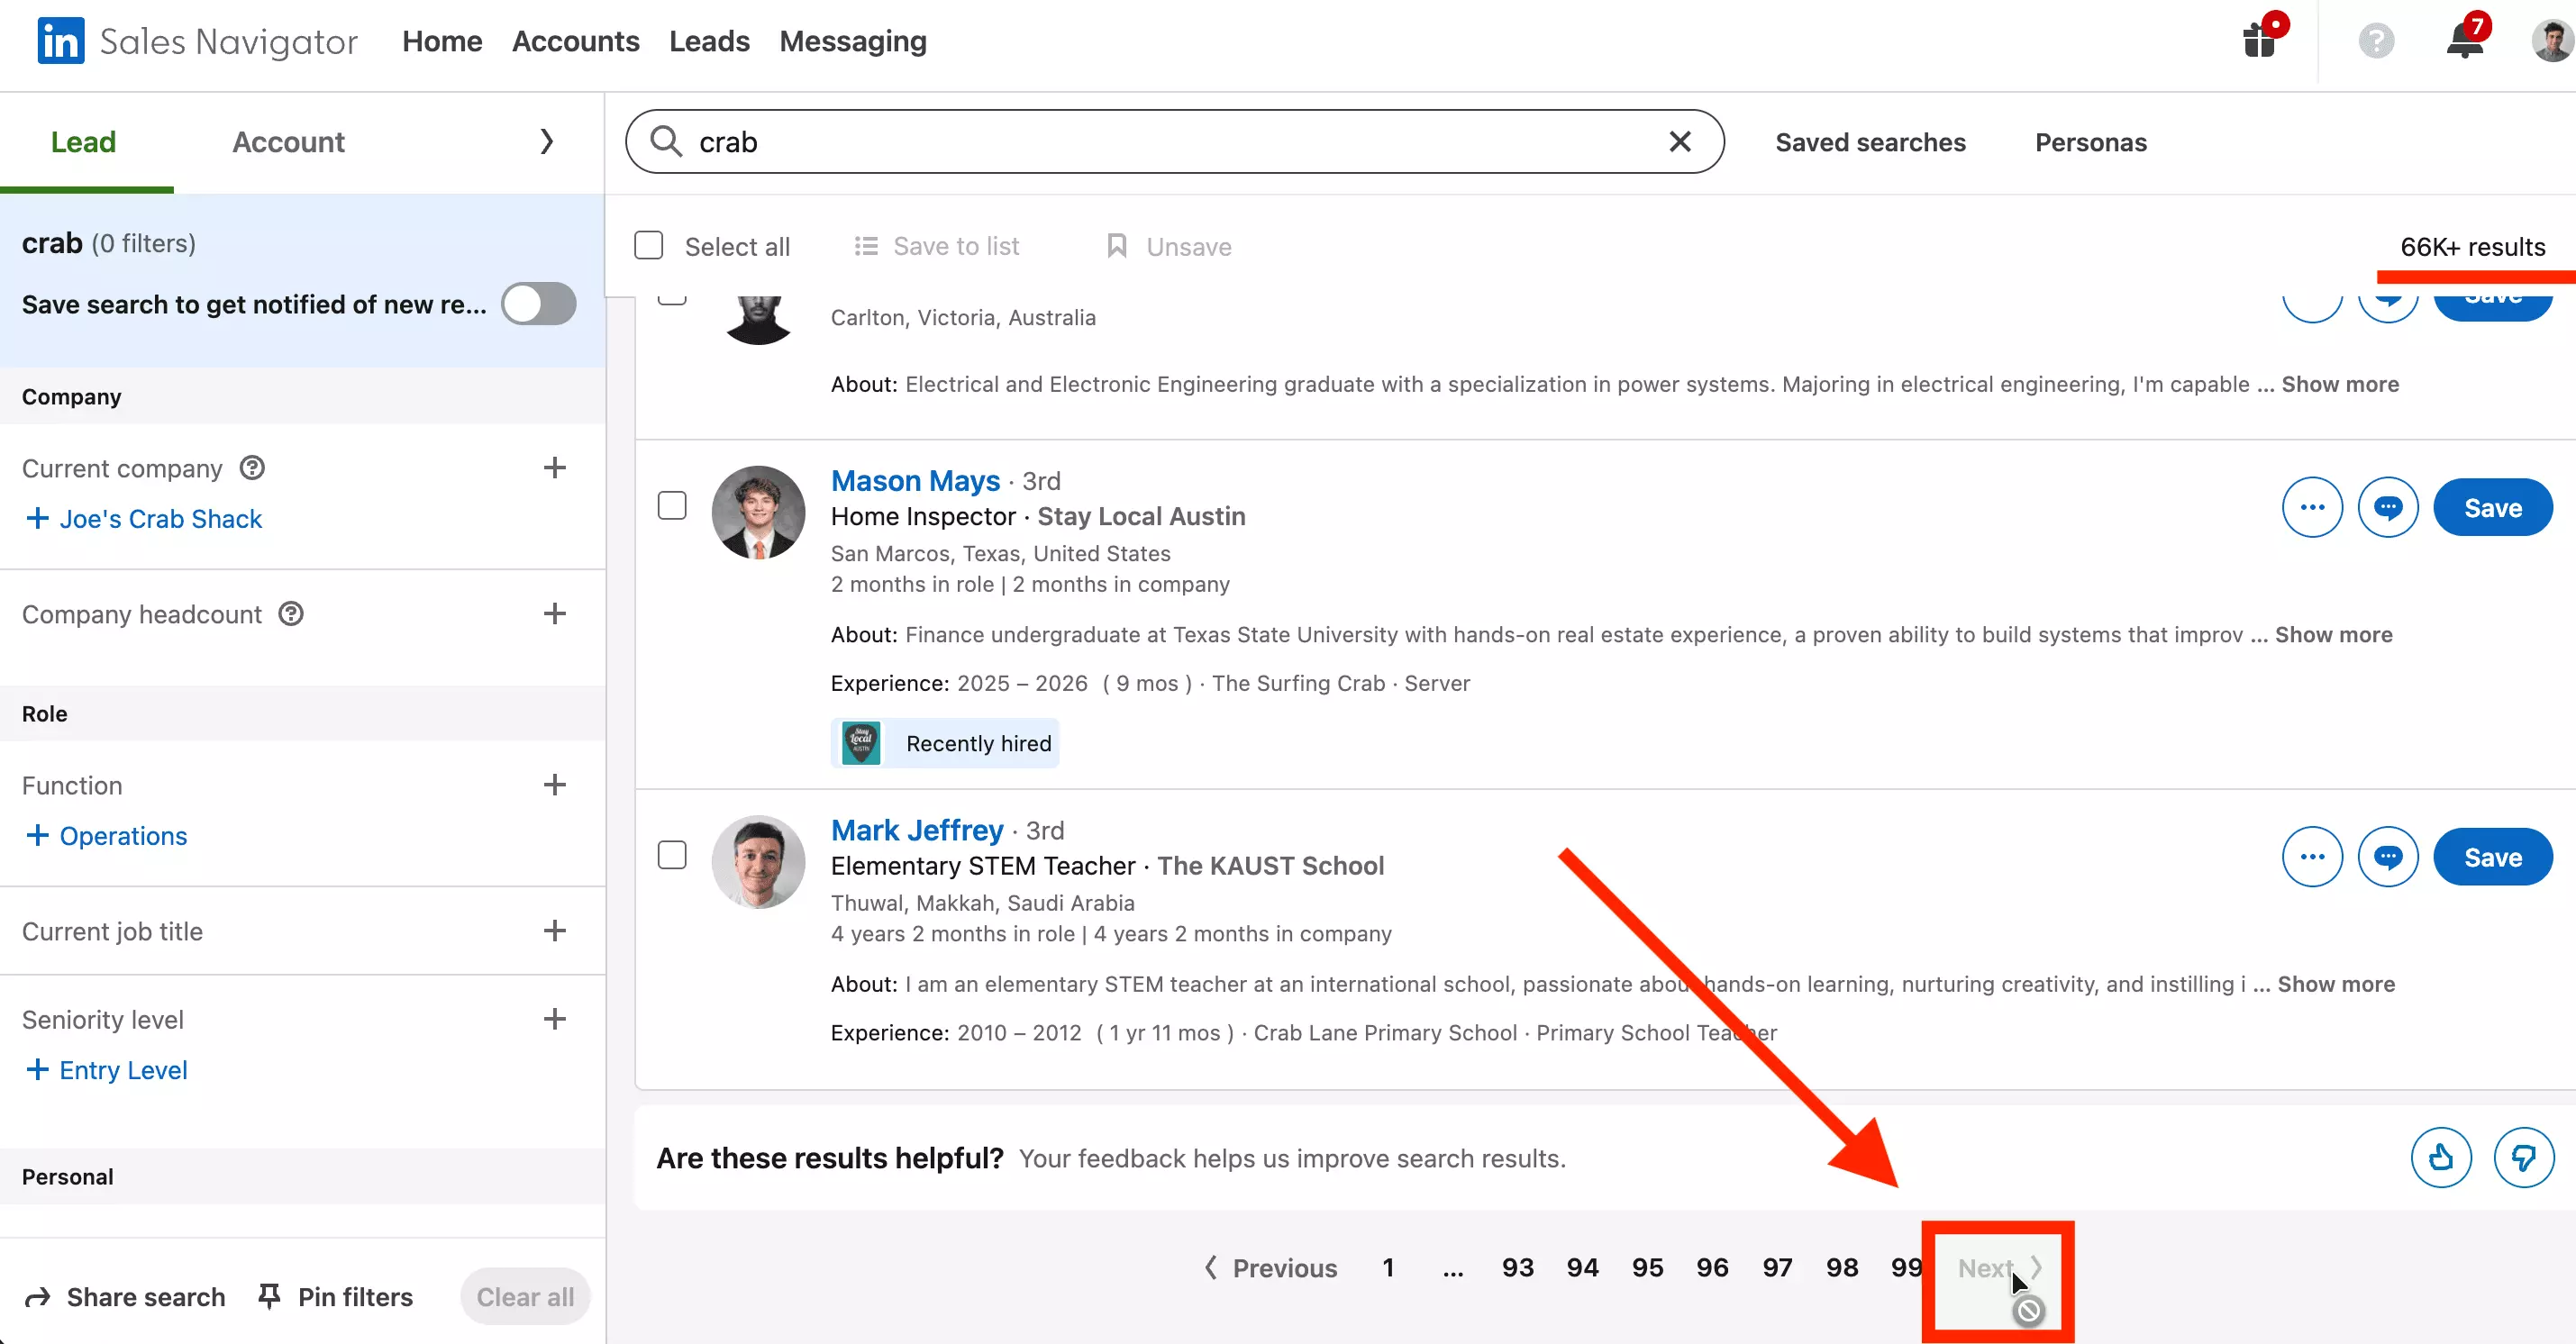
Task: Expand the Function filter
Action: (x=555, y=785)
